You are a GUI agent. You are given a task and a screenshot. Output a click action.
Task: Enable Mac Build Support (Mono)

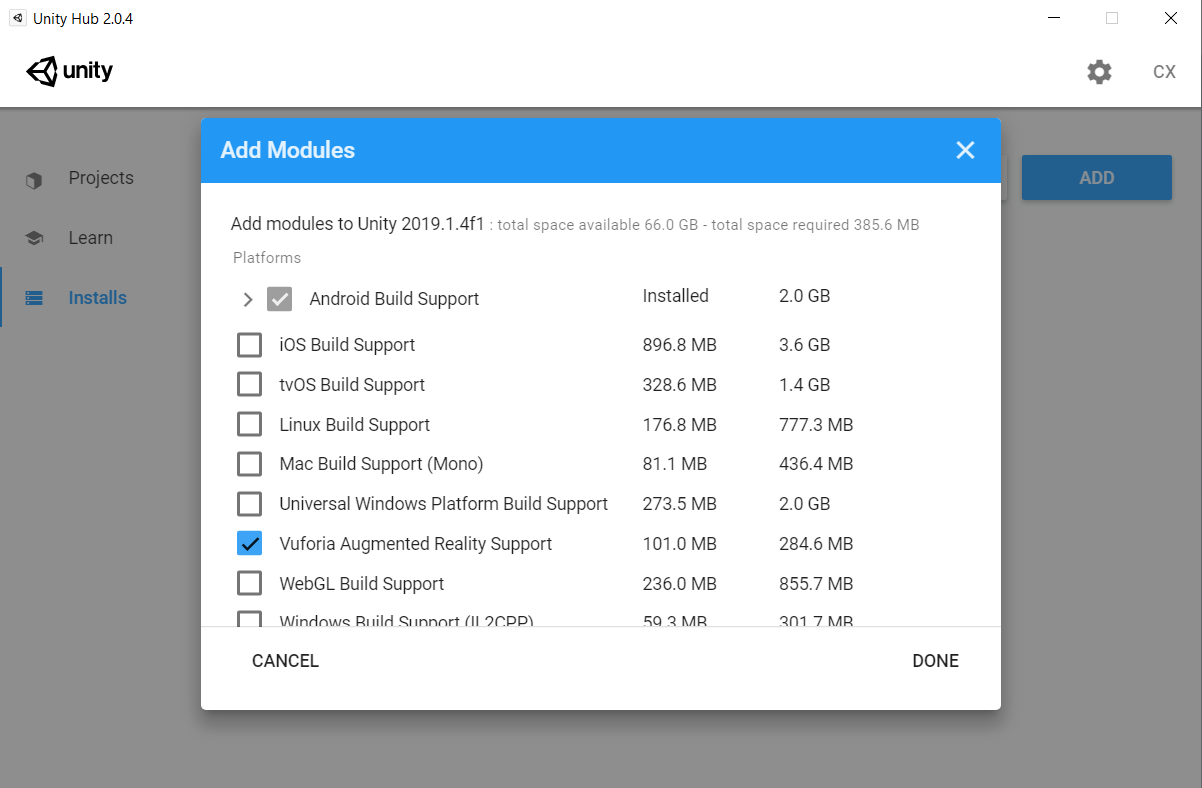point(249,463)
